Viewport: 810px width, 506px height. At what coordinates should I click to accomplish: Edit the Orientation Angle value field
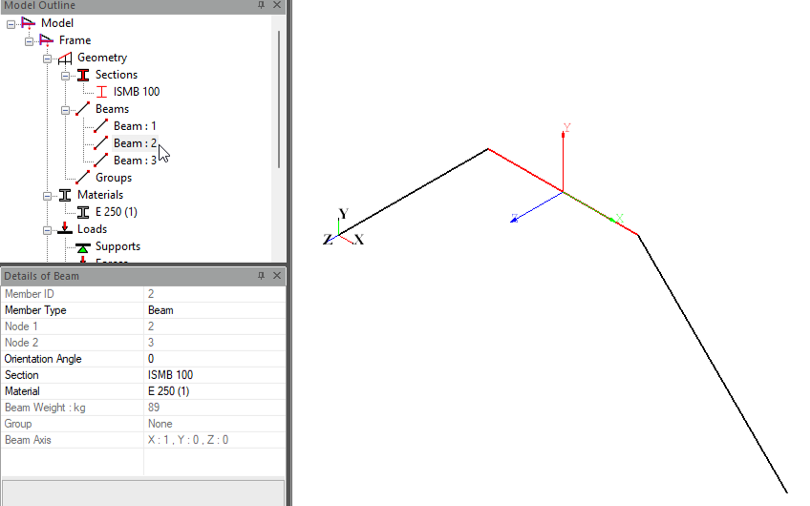214,359
